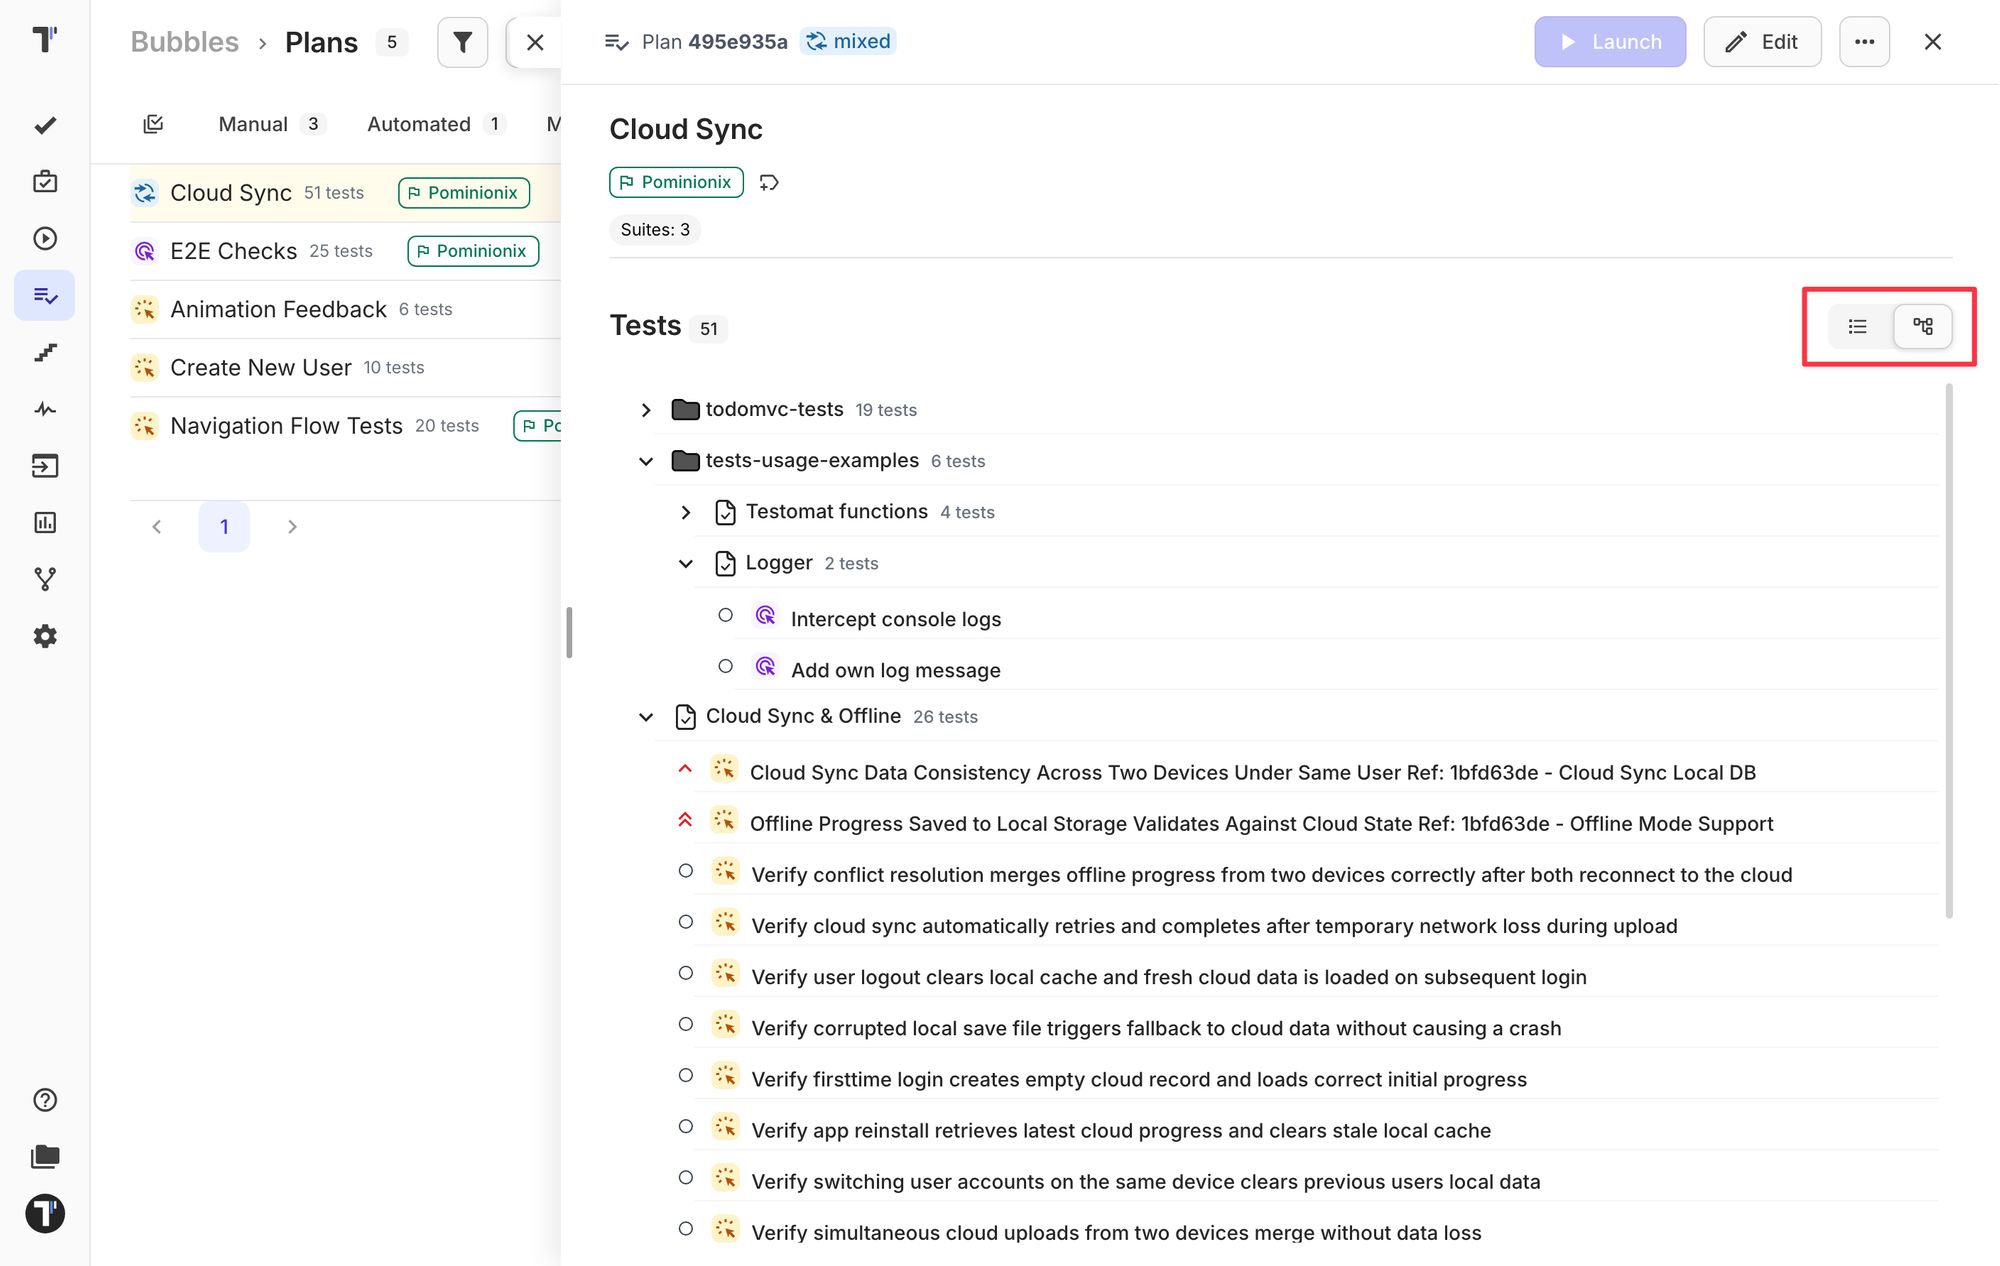Select circle for Add own log message
2000x1266 pixels.
(x=726, y=666)
